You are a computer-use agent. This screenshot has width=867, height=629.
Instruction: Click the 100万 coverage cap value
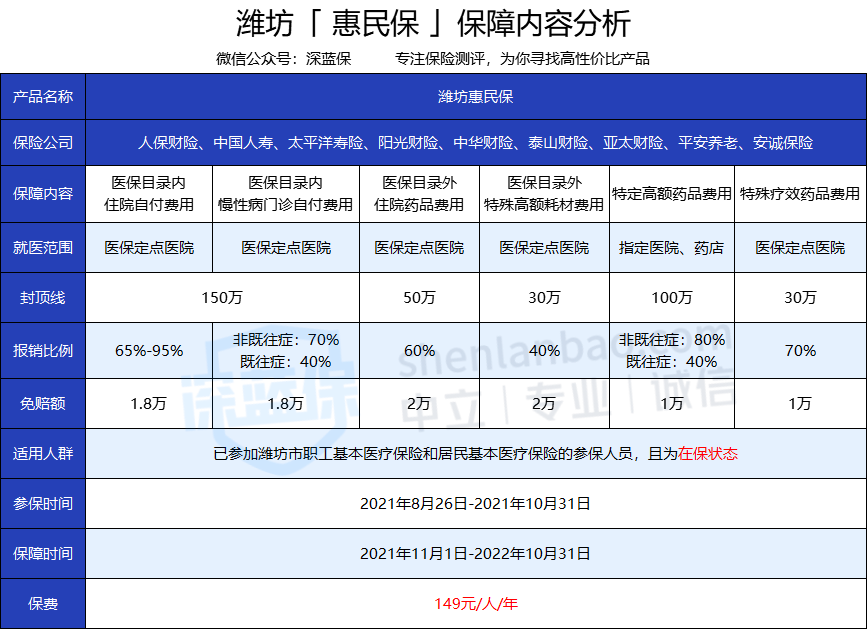[671, 297]
